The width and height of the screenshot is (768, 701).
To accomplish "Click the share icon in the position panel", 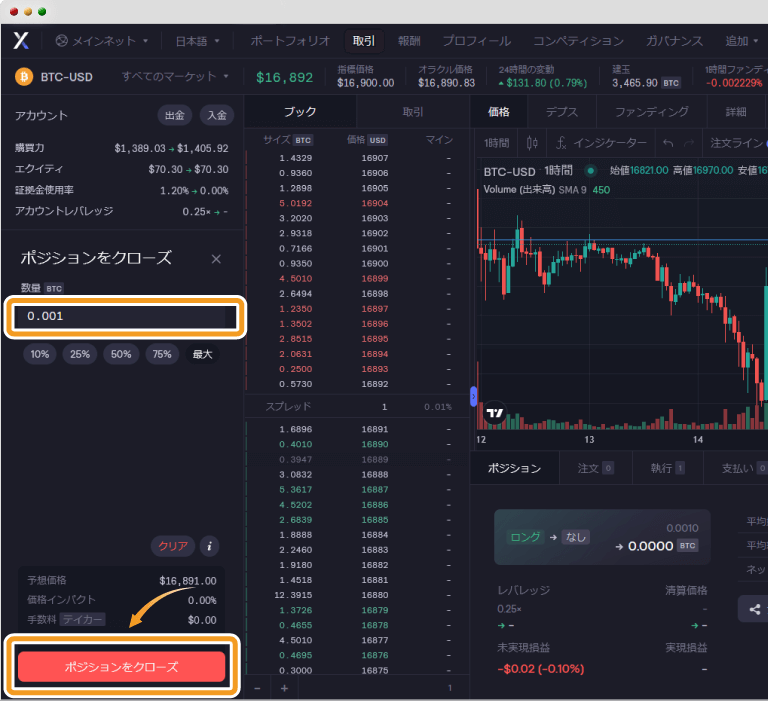I will click(755, 609).
